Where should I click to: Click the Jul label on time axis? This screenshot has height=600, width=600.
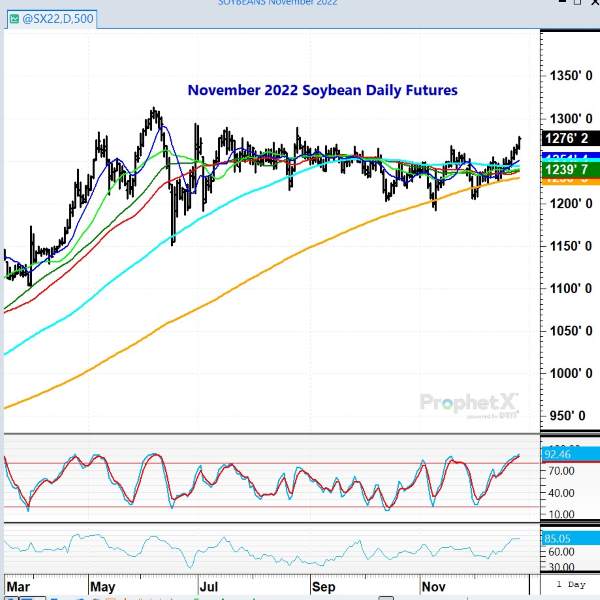click(209, 587)
